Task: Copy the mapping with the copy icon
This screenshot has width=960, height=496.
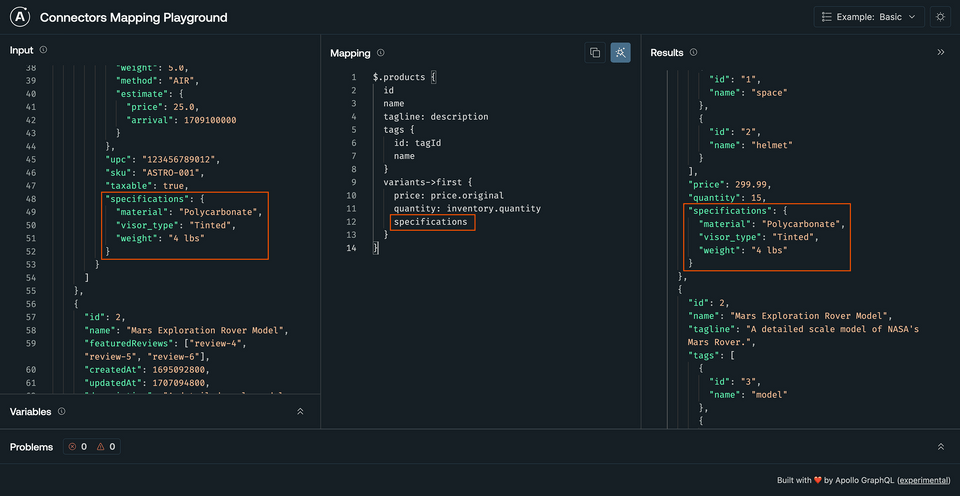Action: 594,53
